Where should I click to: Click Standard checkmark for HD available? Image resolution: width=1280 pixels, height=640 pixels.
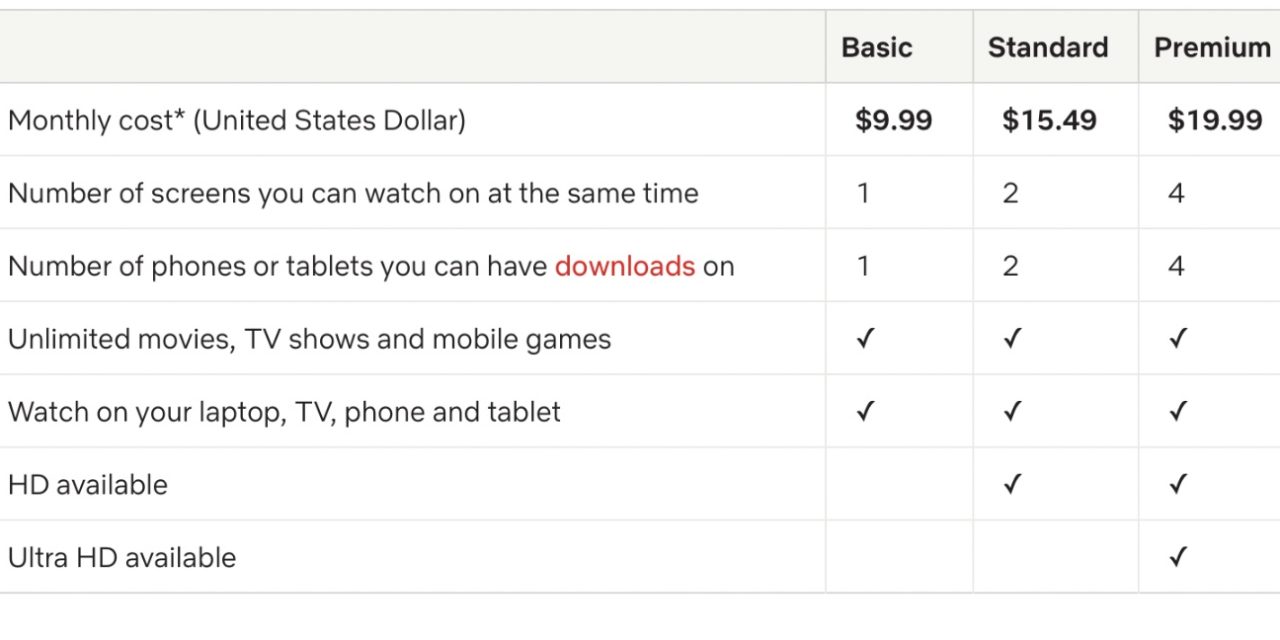click(1012, 484)
